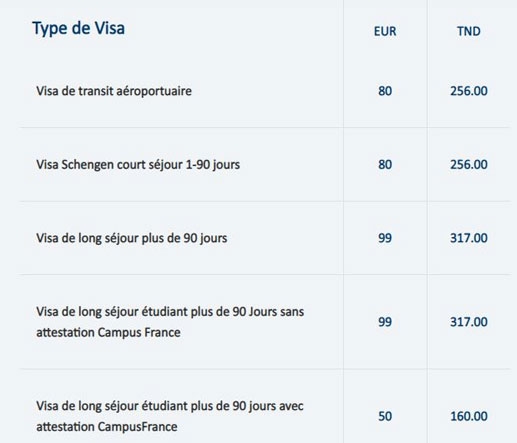Select the student visa 'sans attestation Campus France' label
The image size is (517, 443).
(170, 322)
